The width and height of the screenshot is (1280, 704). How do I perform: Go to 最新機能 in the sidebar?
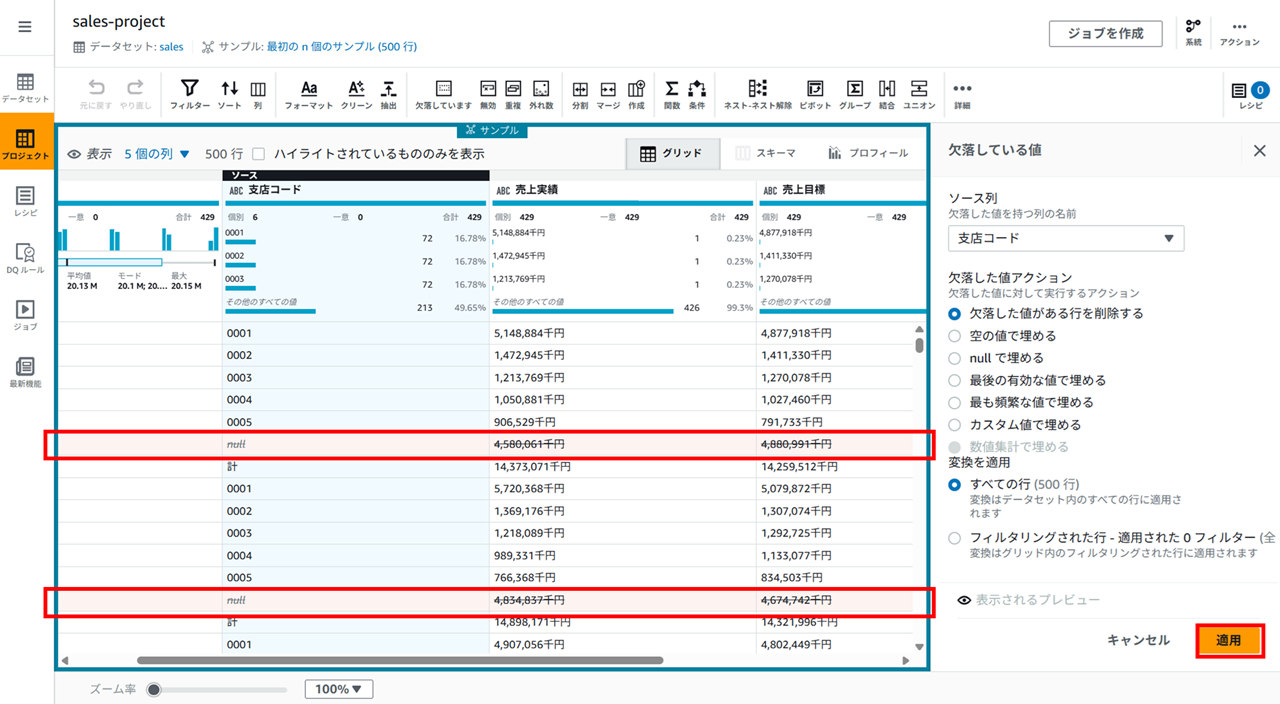pyautogui.click(x=25, y=372)
